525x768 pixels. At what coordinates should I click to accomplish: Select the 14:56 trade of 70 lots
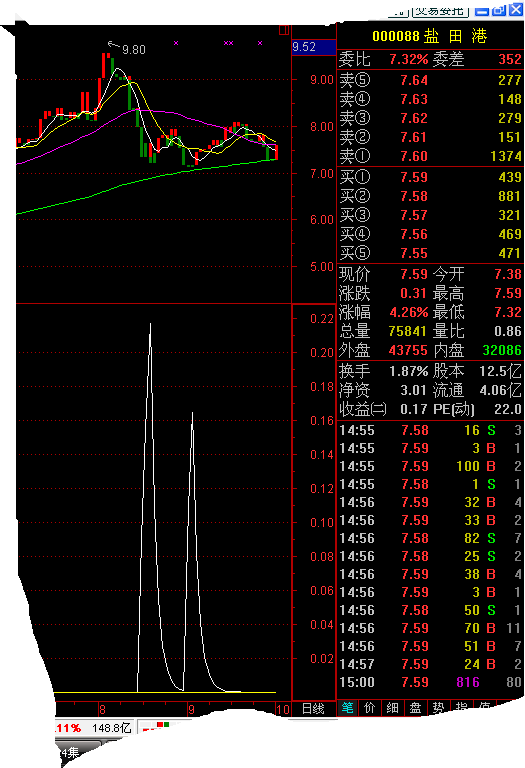tap(430, 628)
